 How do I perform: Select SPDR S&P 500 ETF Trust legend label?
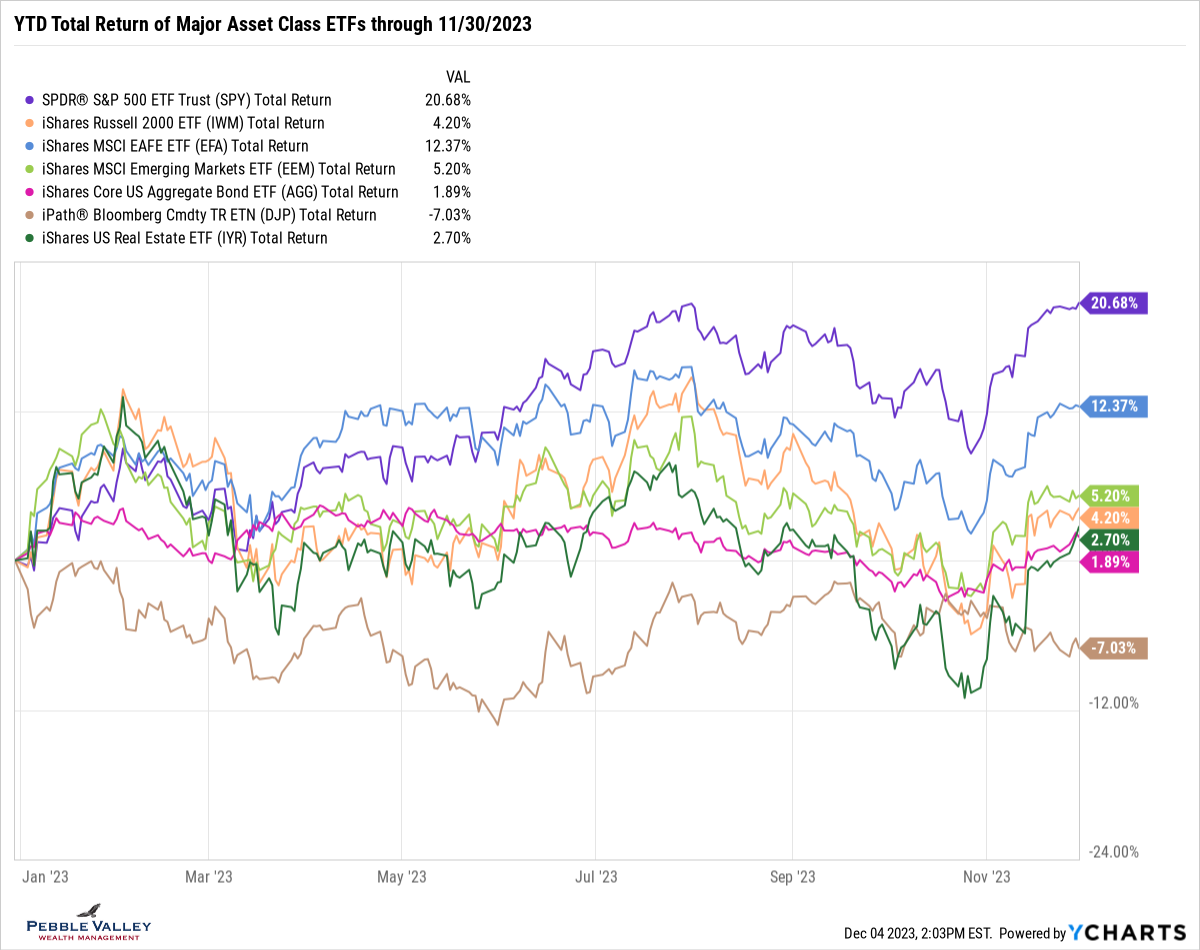[186, 100]
